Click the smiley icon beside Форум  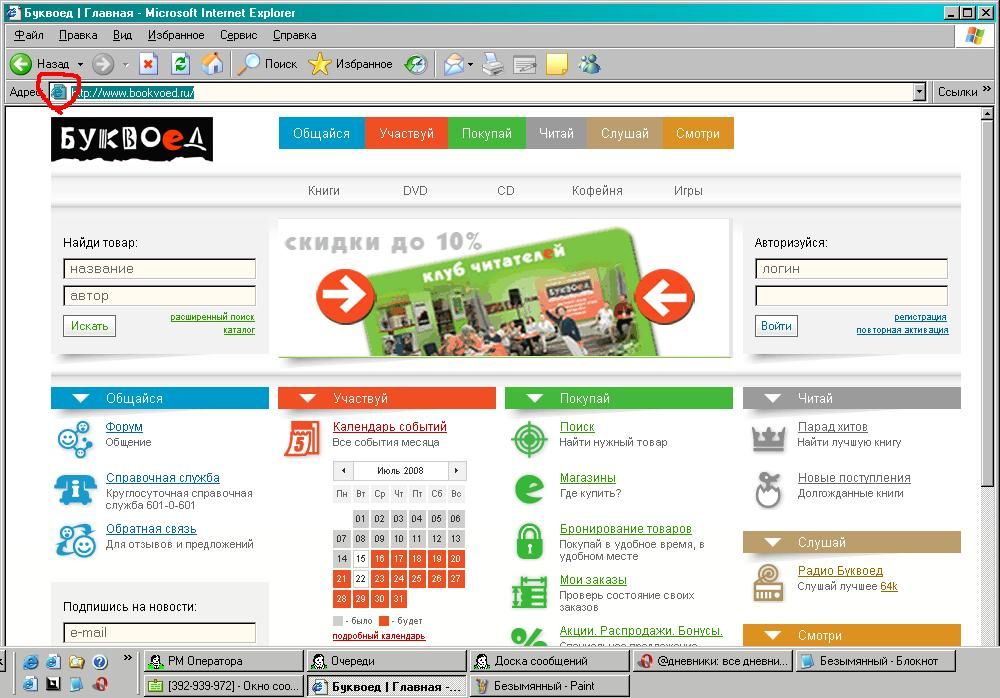[75, 439]
